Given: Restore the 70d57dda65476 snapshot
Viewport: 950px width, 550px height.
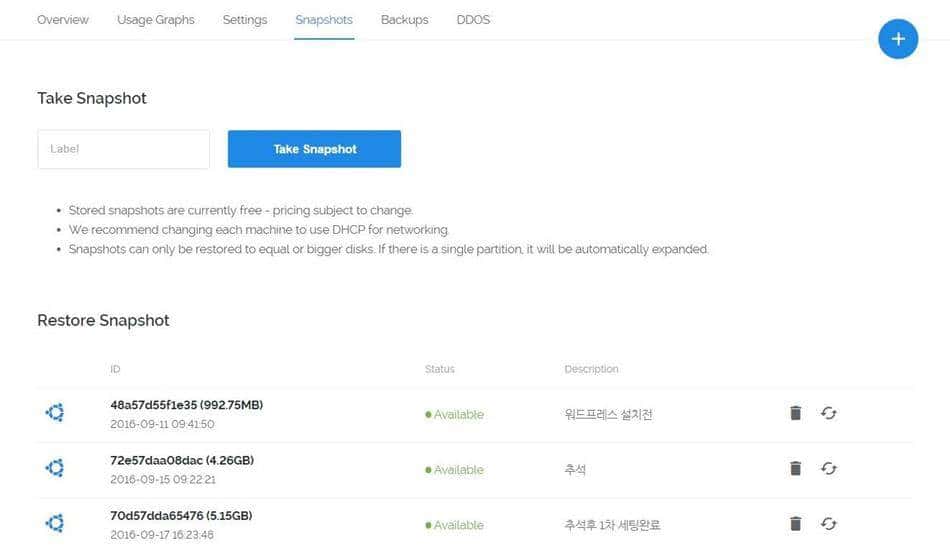Looking at the screenshot, I should pos(828,523).
